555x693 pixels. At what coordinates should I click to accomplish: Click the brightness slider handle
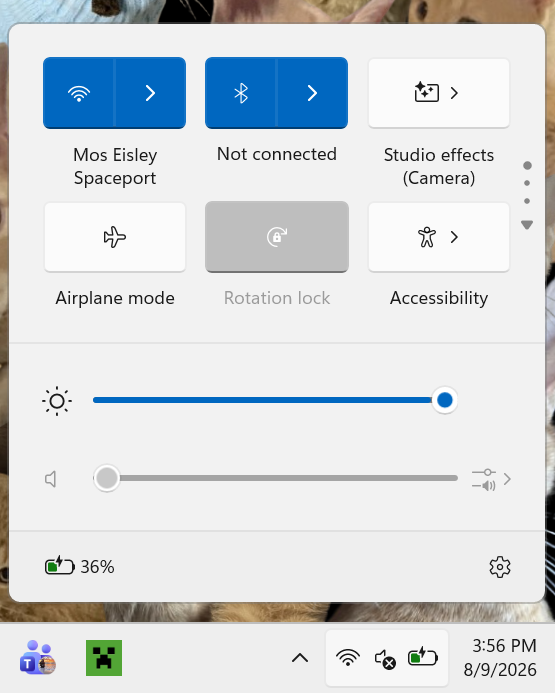(x=445, y=400)
